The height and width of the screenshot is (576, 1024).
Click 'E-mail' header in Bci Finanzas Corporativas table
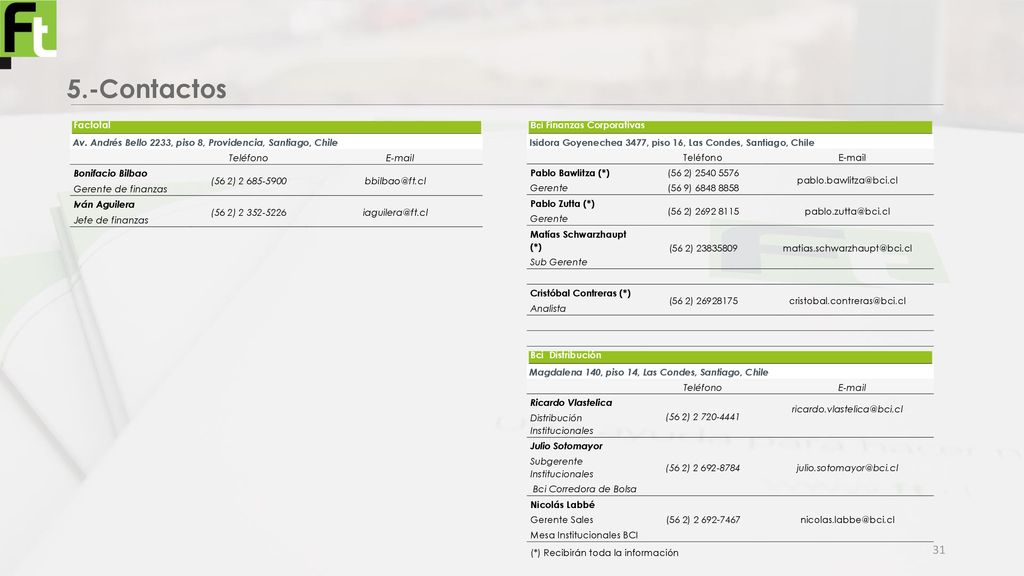[x=852, y=157]
